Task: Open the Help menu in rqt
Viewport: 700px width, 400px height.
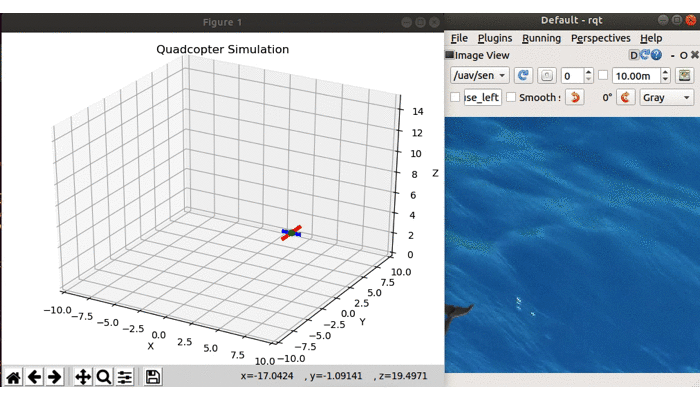Action: point(651,38)
